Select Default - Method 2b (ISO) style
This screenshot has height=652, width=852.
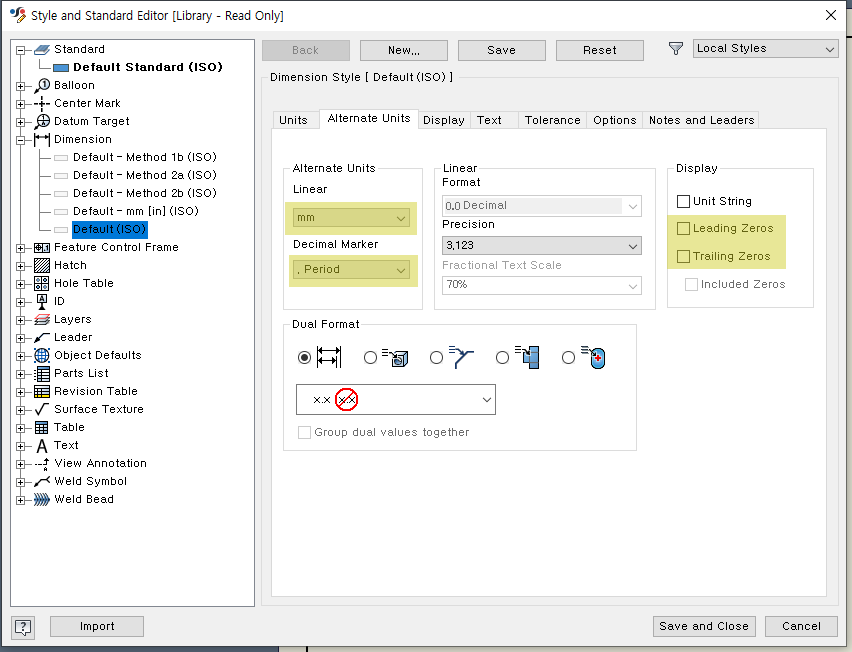coord(145,193)
